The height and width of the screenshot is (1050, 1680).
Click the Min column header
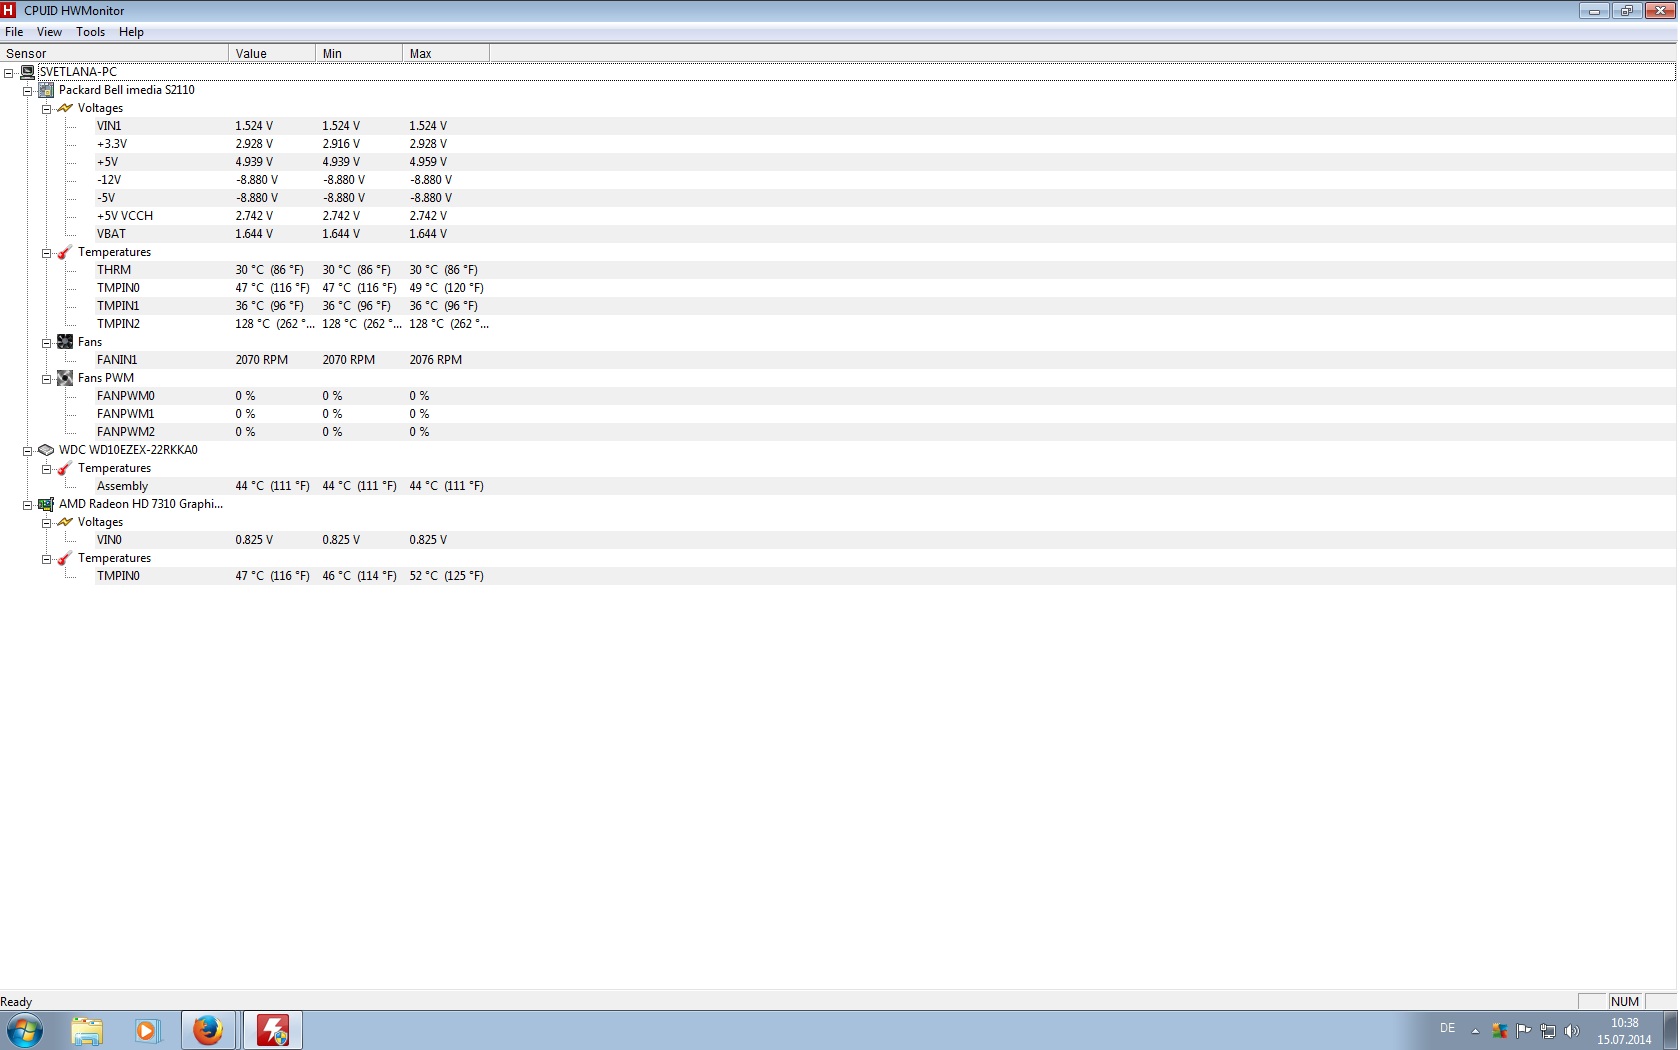click(x=359, y=53)
